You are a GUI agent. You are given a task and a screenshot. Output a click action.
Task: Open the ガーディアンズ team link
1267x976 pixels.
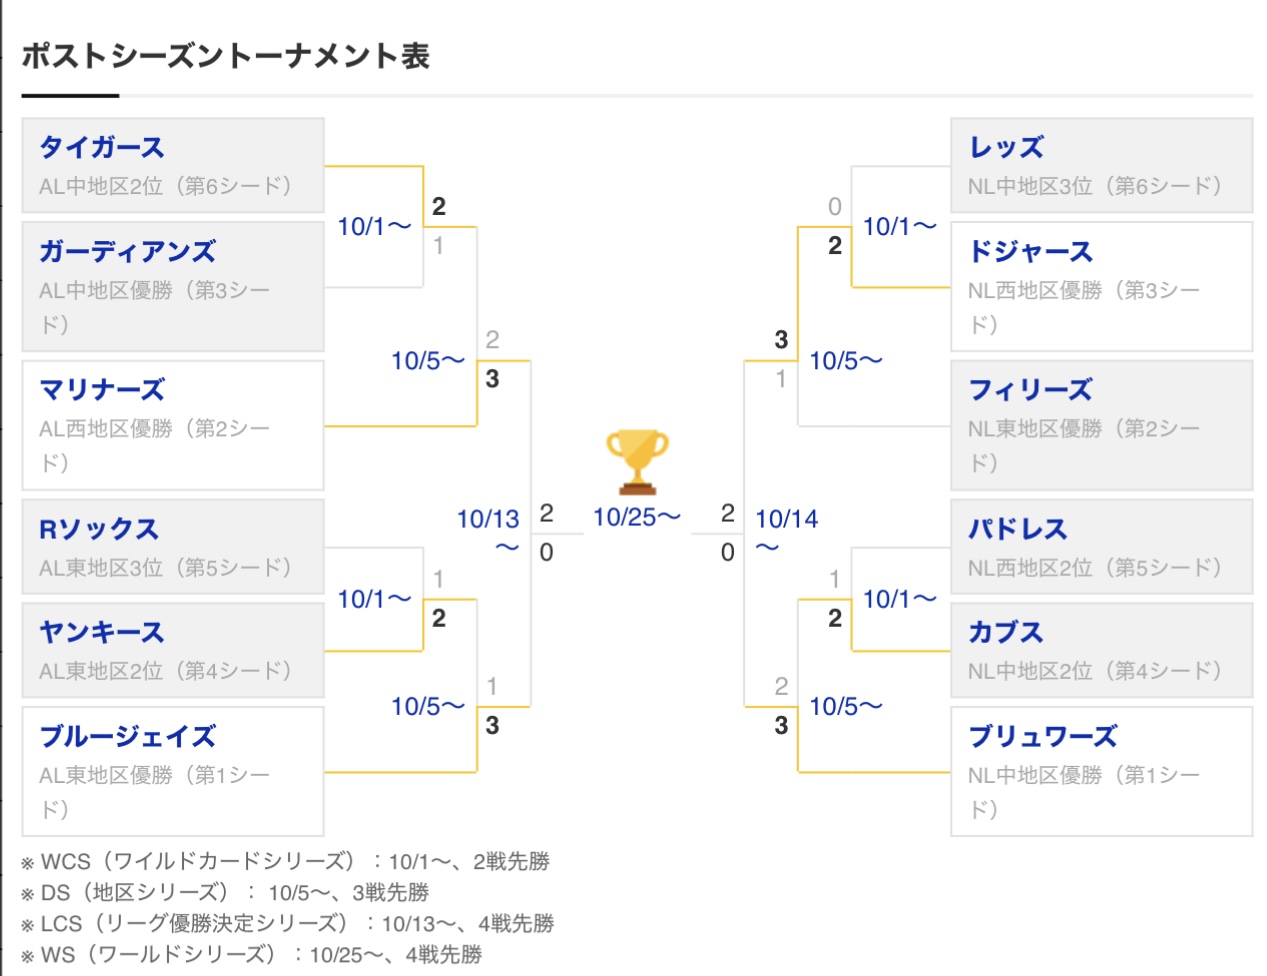[127, 252]
